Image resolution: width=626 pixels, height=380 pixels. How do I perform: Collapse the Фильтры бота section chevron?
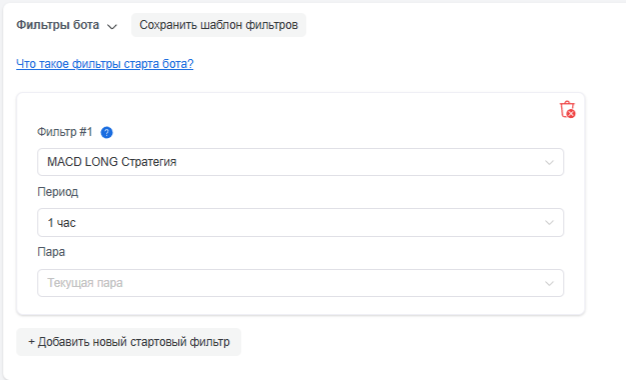[x=112, y=26]
